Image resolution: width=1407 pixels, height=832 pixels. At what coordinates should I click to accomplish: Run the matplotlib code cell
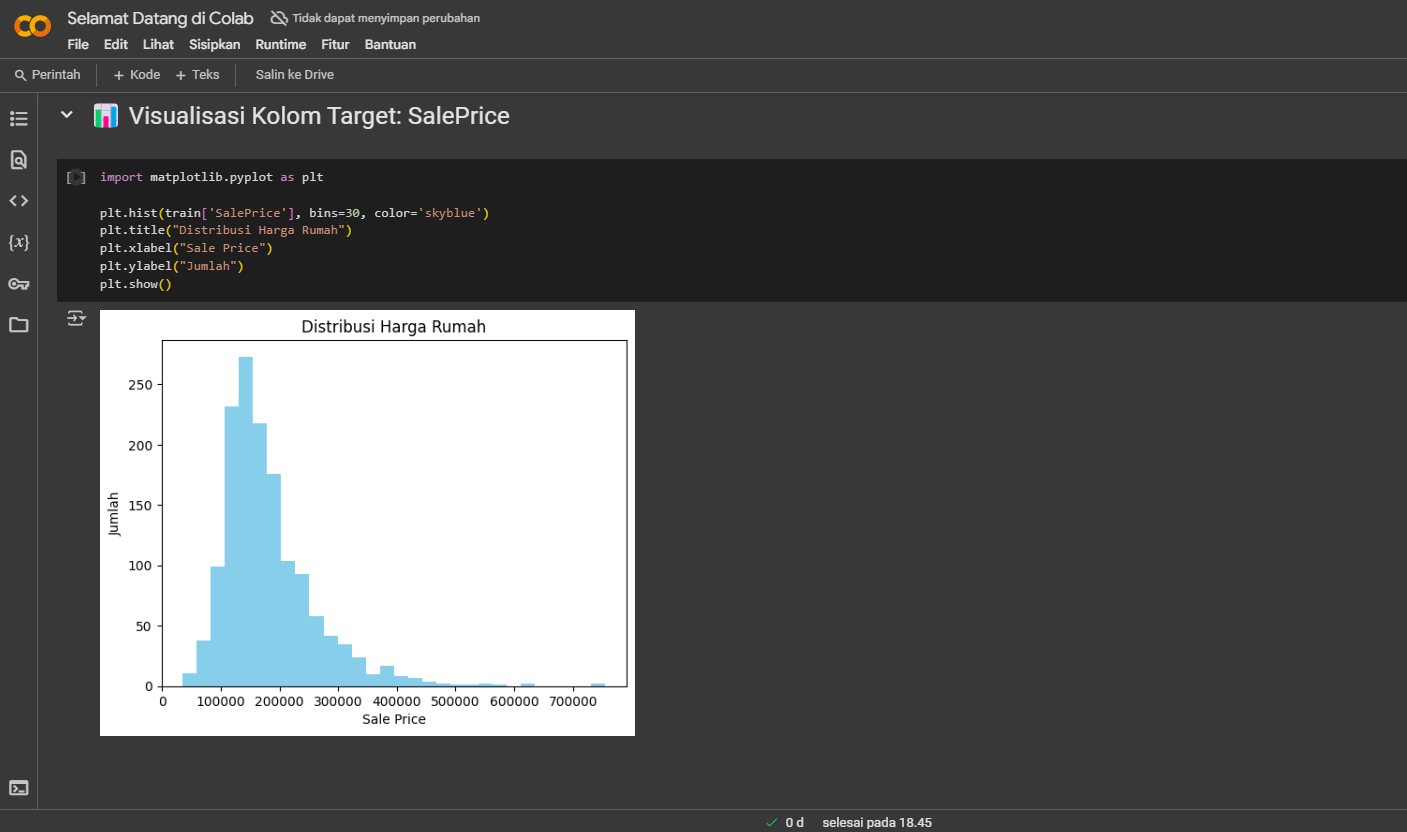[76, 177]
